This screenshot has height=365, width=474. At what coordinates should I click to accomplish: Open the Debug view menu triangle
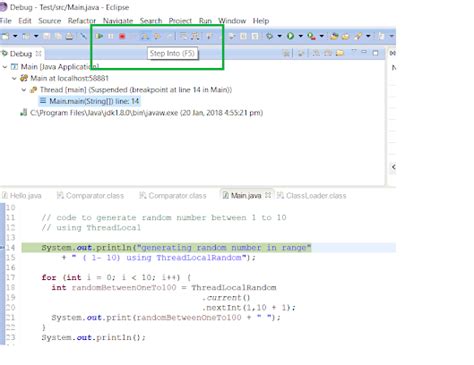click(354, 52)
